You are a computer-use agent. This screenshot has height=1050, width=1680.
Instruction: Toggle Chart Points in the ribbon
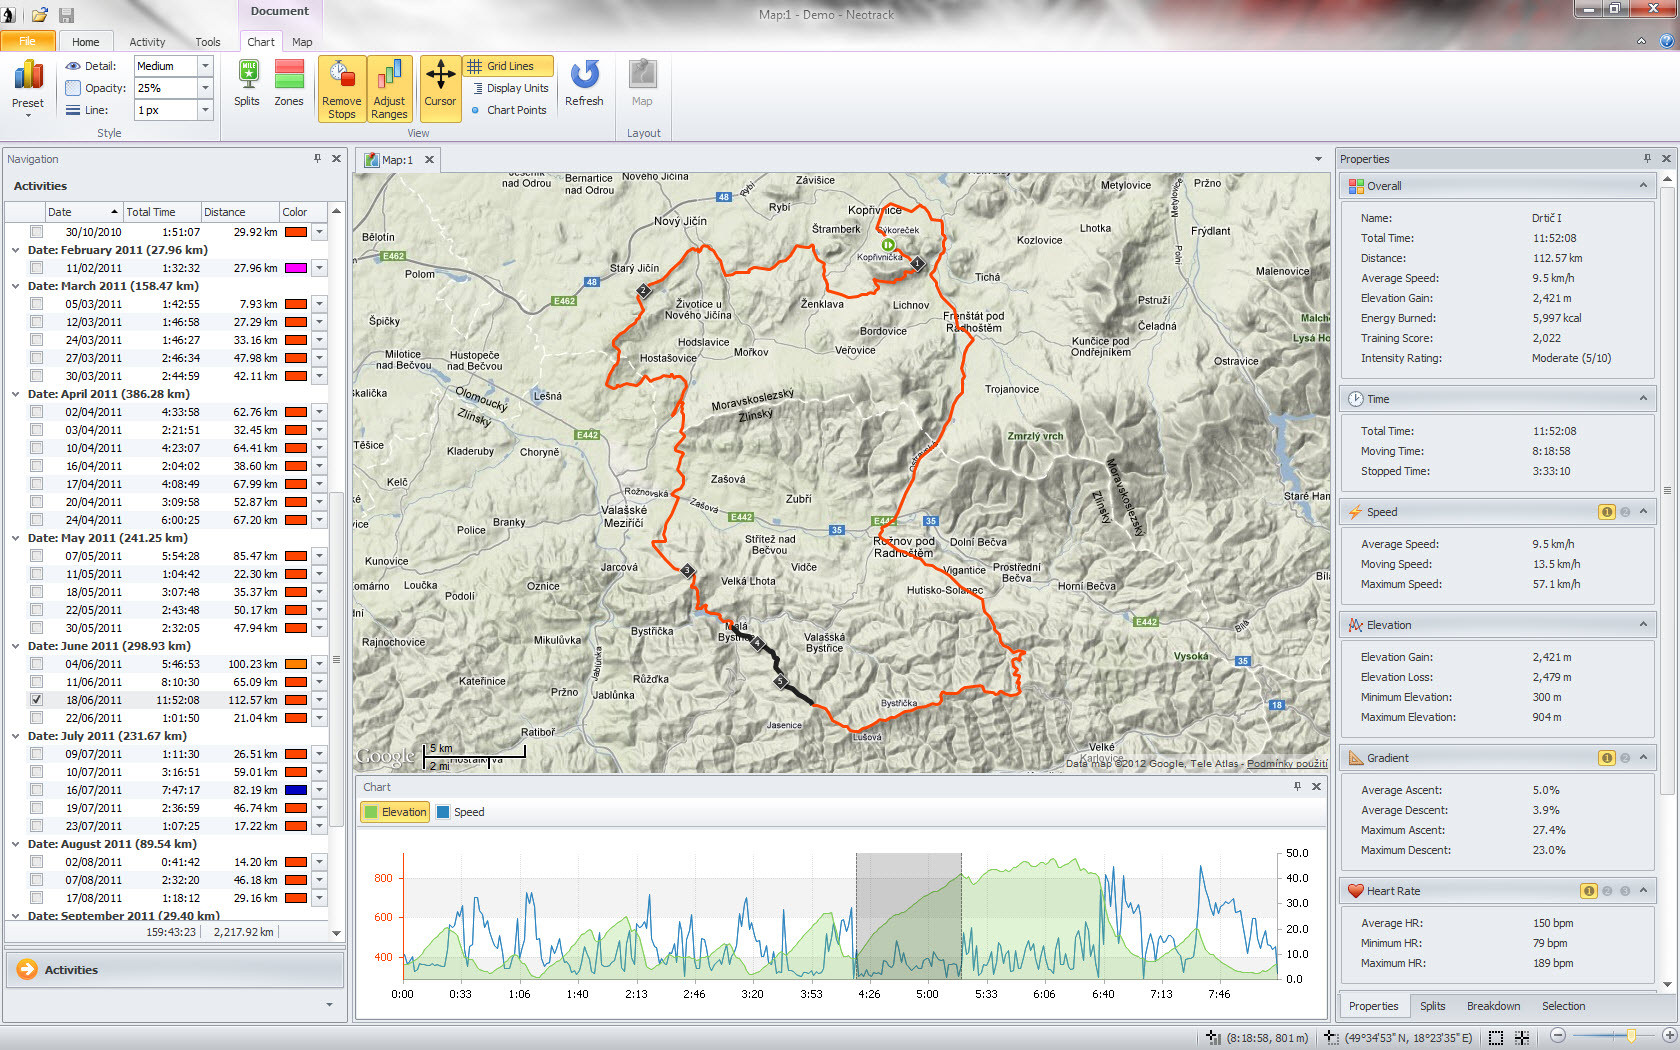[x=508, y=110]
